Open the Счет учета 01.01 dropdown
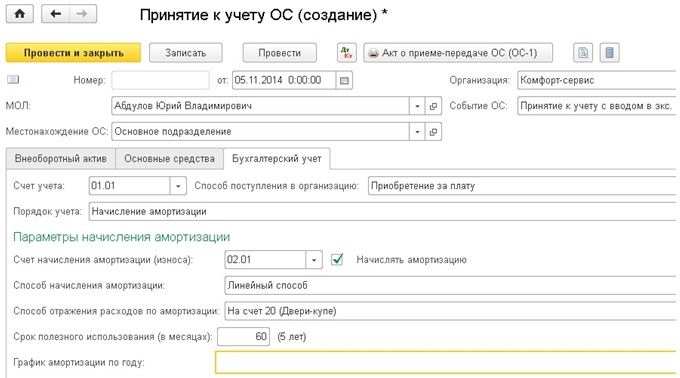Screen dimensions: 680x378 click(178, 186)
